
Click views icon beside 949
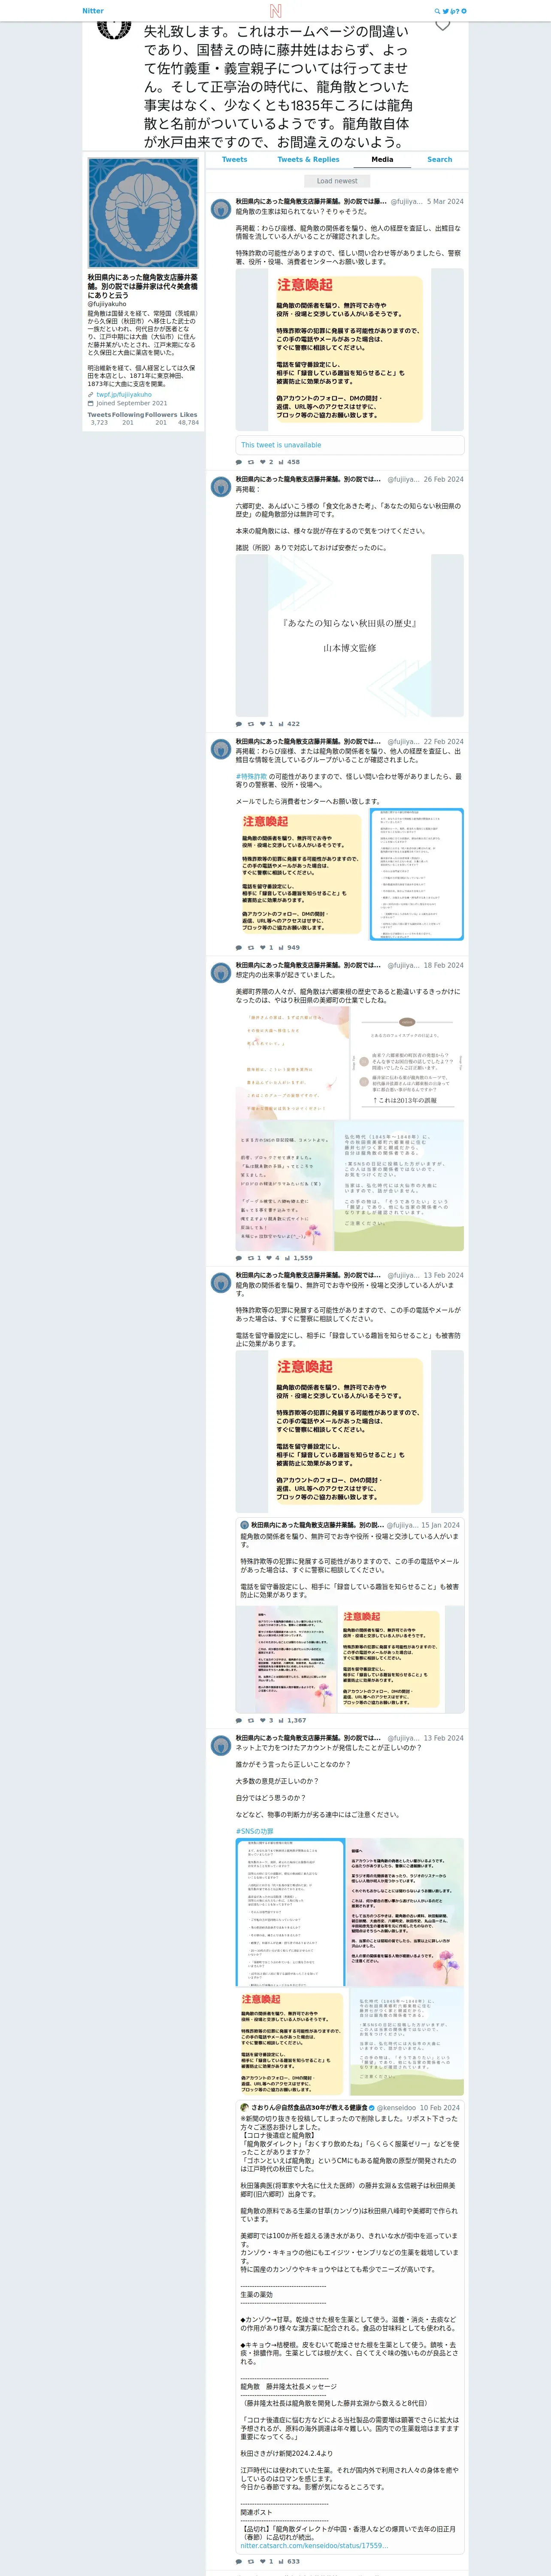[x=281, y=947]
